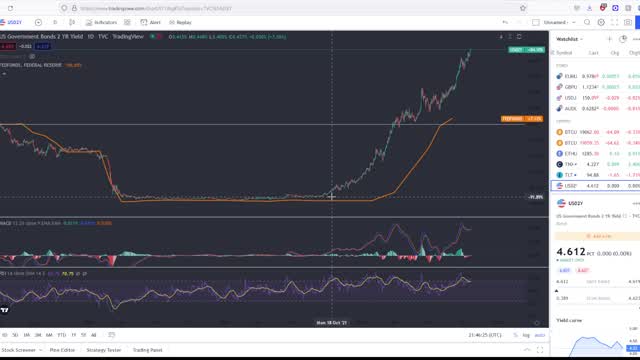Click the blue browser extension icon
This screenshot has width=640, height=360.
coord(615,8)
